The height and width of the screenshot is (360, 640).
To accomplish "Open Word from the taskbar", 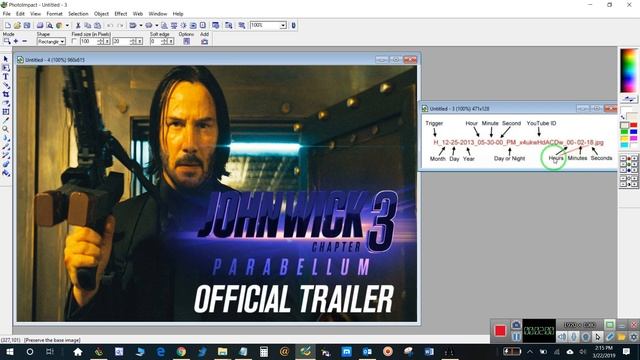I will [x=429, y=351].
